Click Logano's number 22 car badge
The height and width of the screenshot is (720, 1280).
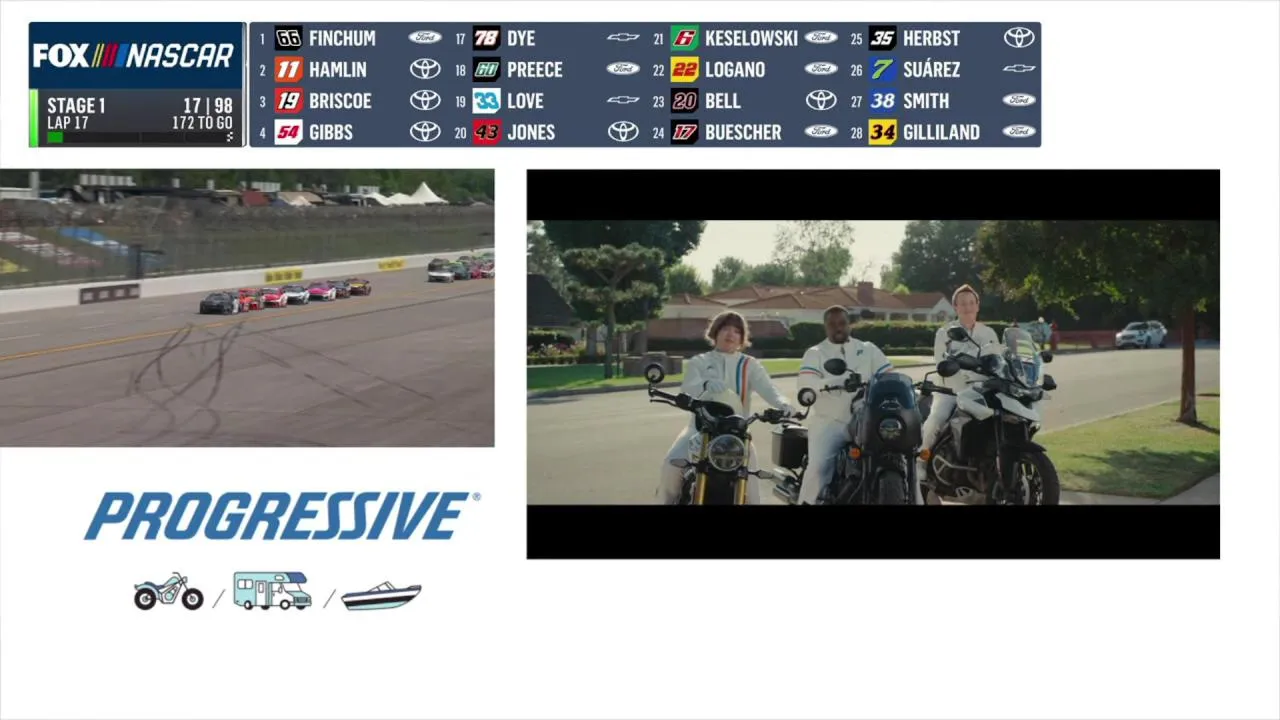pos(684,69)
